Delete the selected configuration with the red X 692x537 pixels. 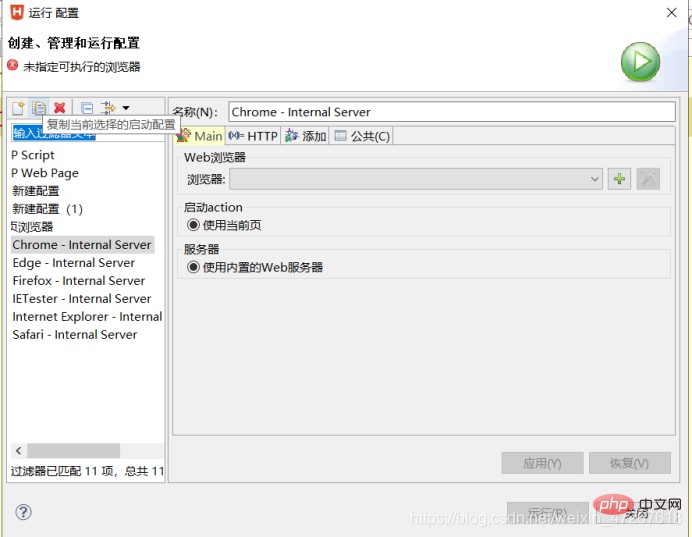(x=60, y=107)
